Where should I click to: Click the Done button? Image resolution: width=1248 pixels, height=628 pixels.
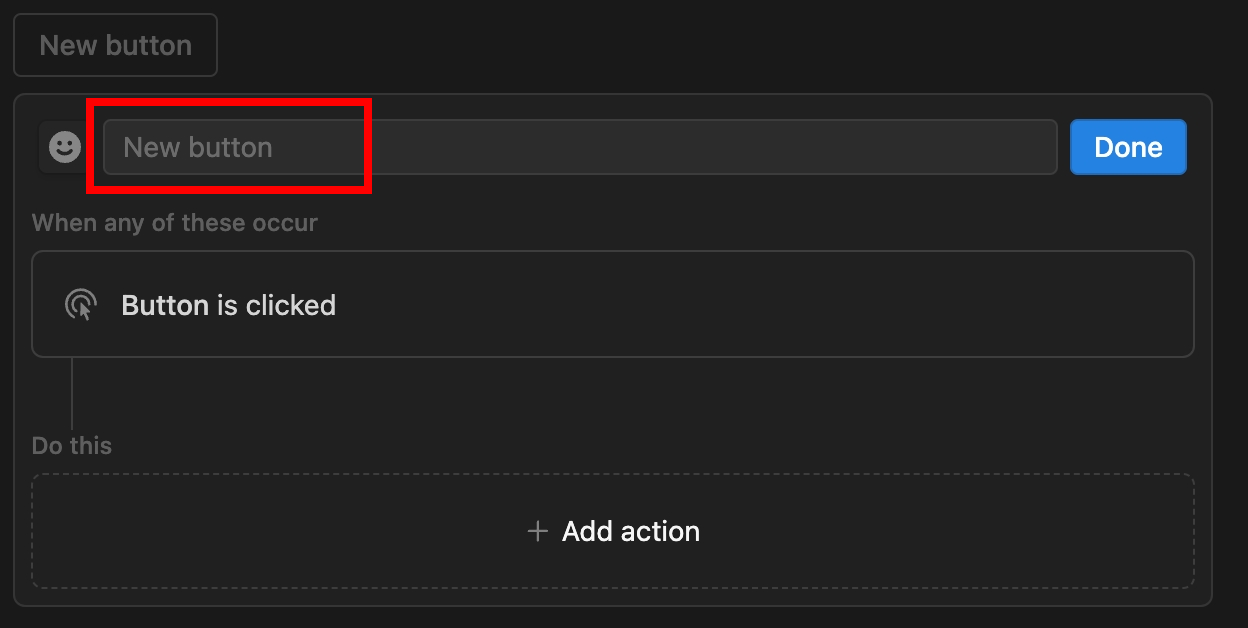[x=1128, y=147]
